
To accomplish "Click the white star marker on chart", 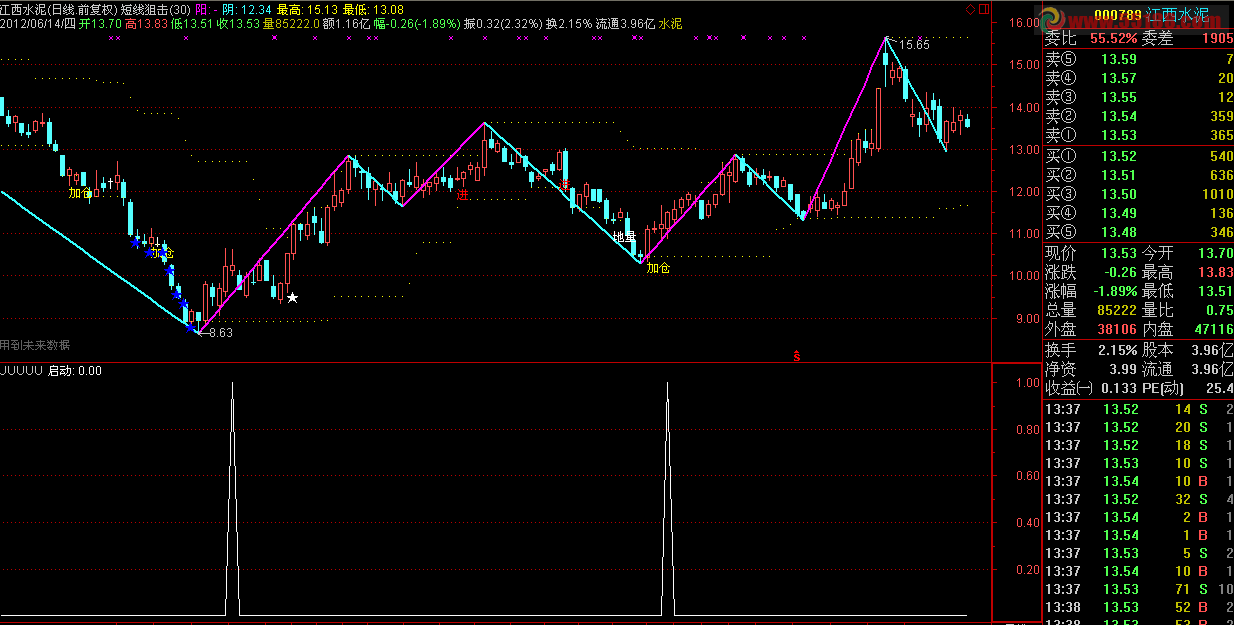I will tap(292, 298).
